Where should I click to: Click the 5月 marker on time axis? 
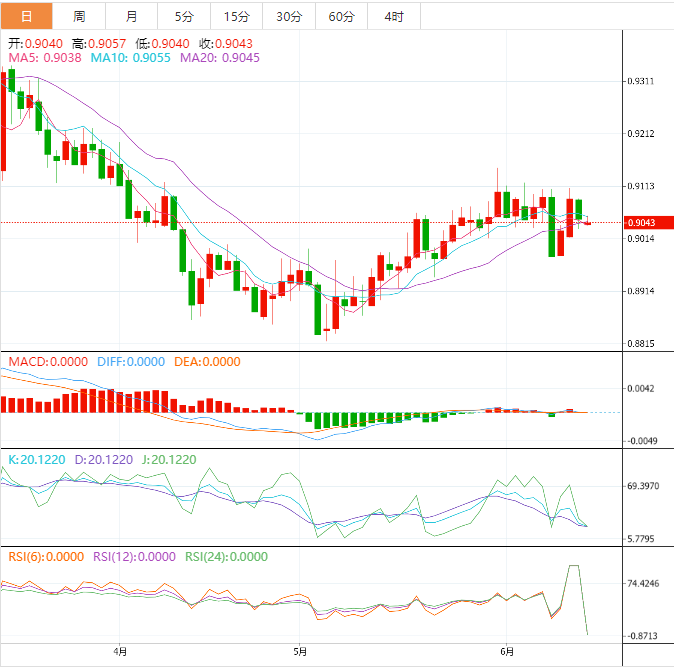tap(299, 652)
